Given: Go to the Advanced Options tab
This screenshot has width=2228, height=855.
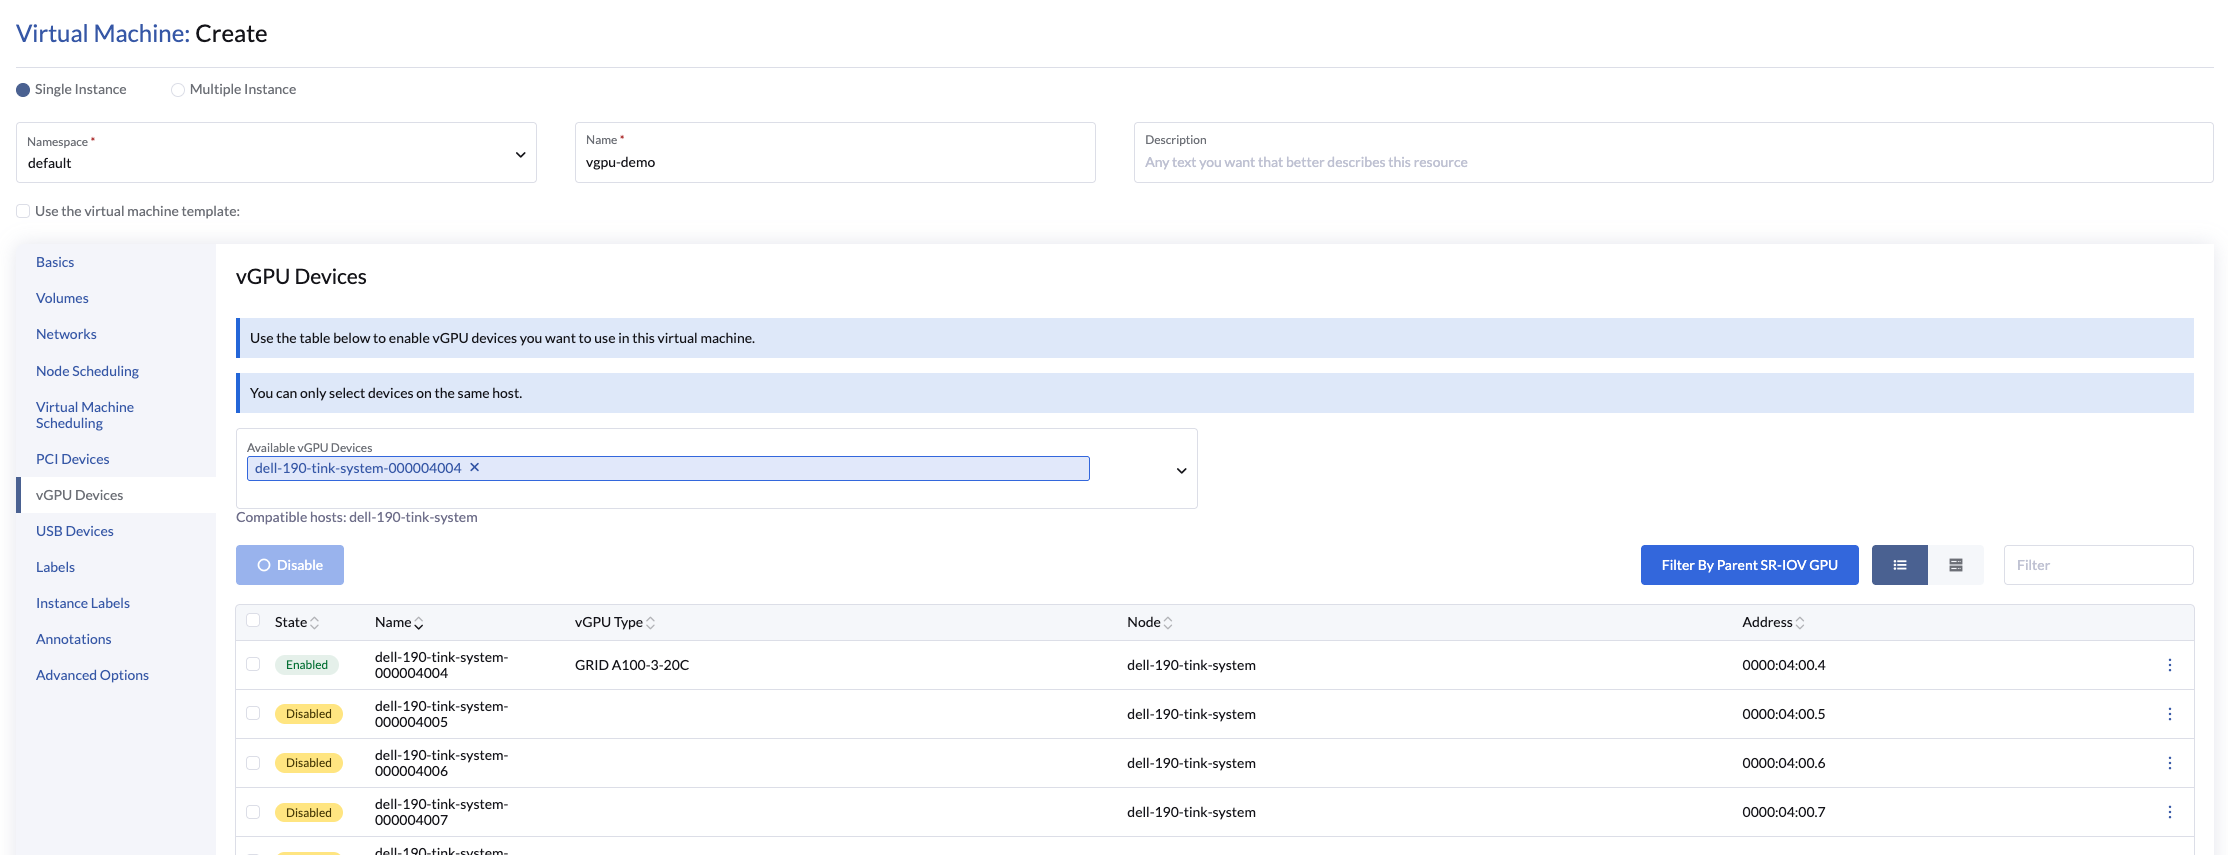Looking at the screenshot, I should pyautogui.click(x=92, y=675).
